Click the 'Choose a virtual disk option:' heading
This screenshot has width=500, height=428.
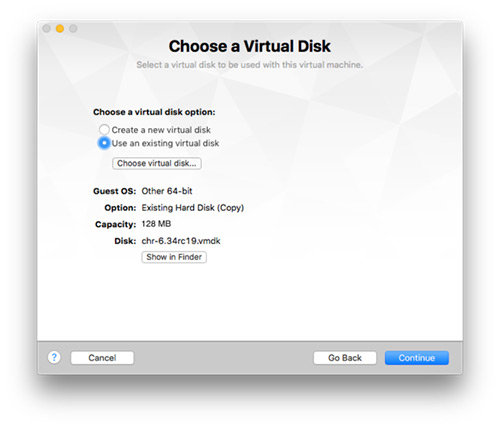(154, 112)
